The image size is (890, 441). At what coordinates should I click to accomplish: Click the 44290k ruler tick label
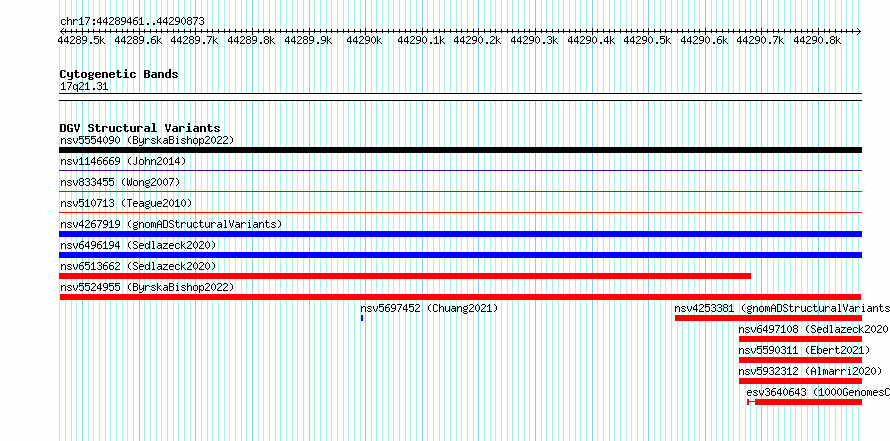(x=364, y=40)
